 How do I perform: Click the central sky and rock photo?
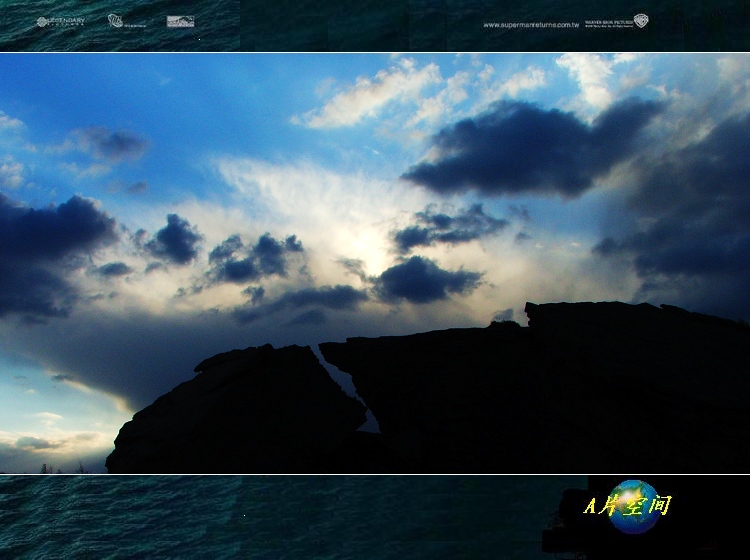click(x=375, y=263)
